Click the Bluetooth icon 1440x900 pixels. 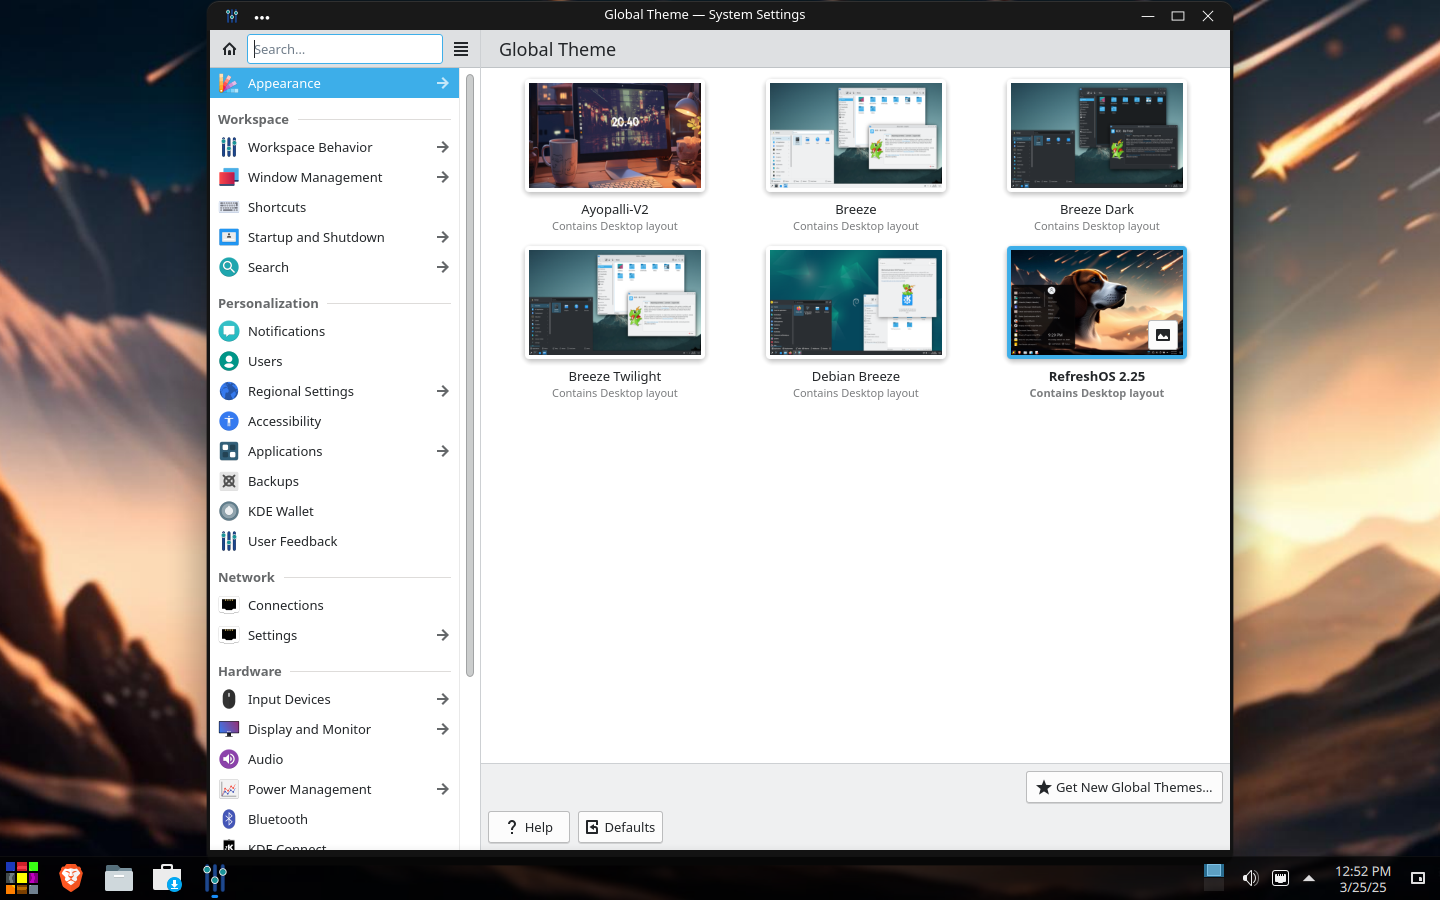point(229,819)
